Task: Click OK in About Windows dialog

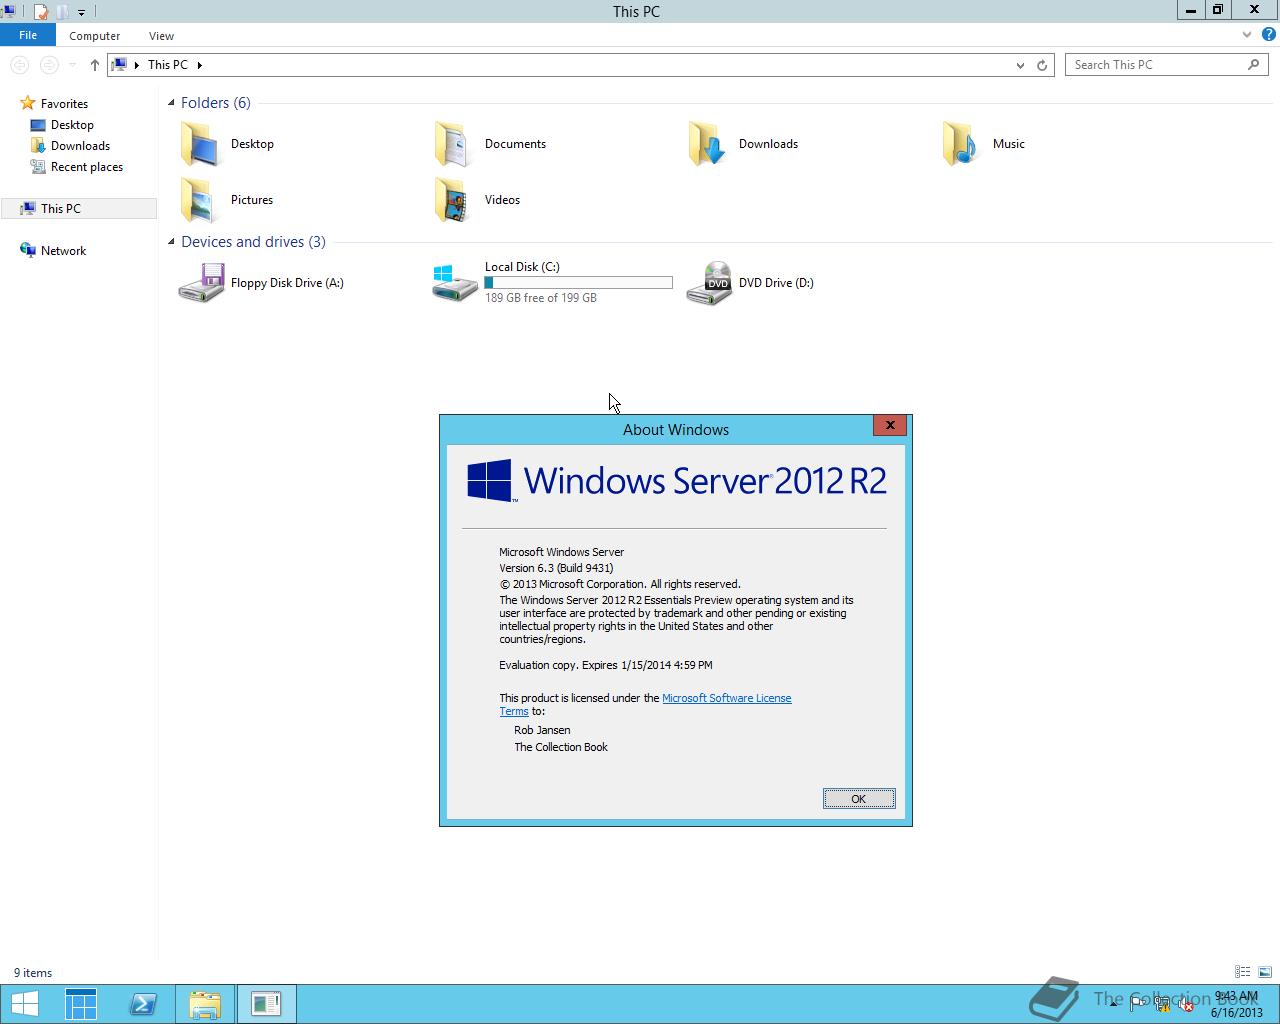Action: [x=859, y=799]
